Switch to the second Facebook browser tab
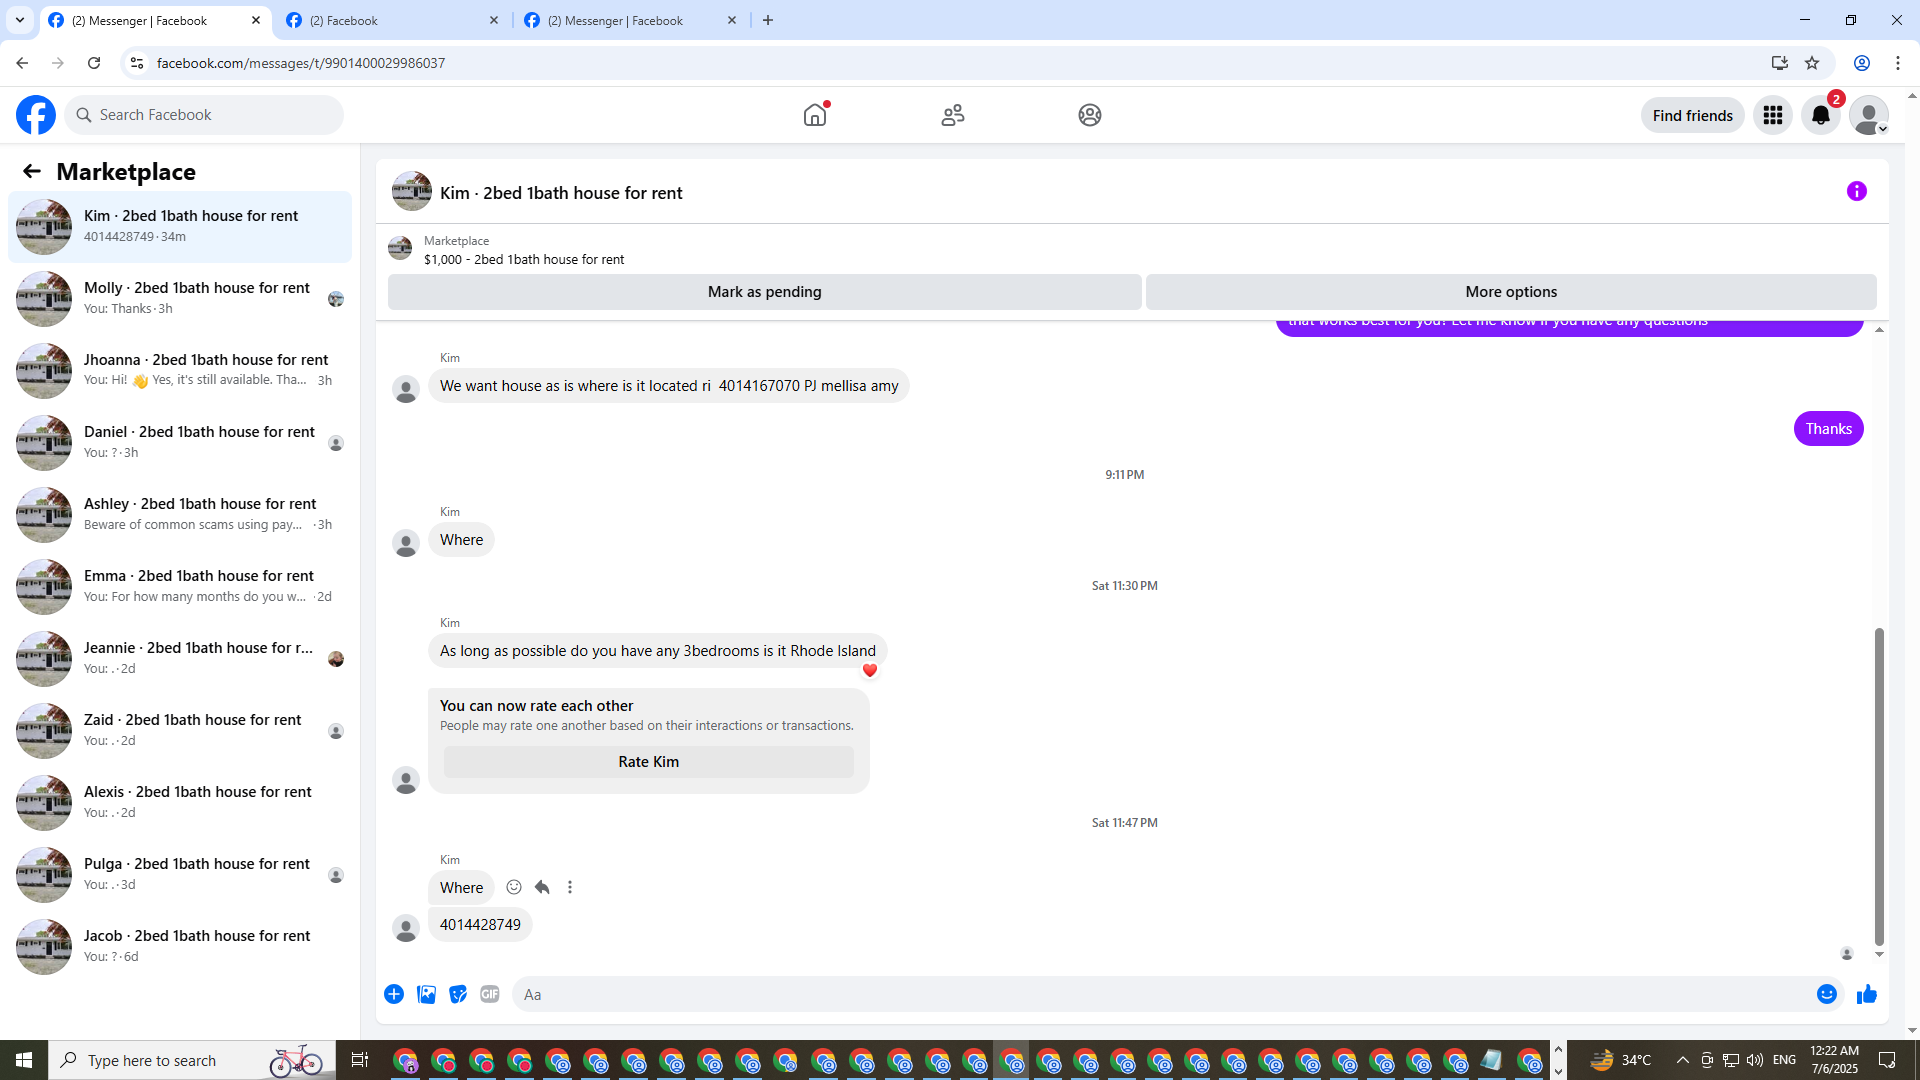Image resolution: width=1920 pixels, height=1080 pixels. click(x=390, y=20)
